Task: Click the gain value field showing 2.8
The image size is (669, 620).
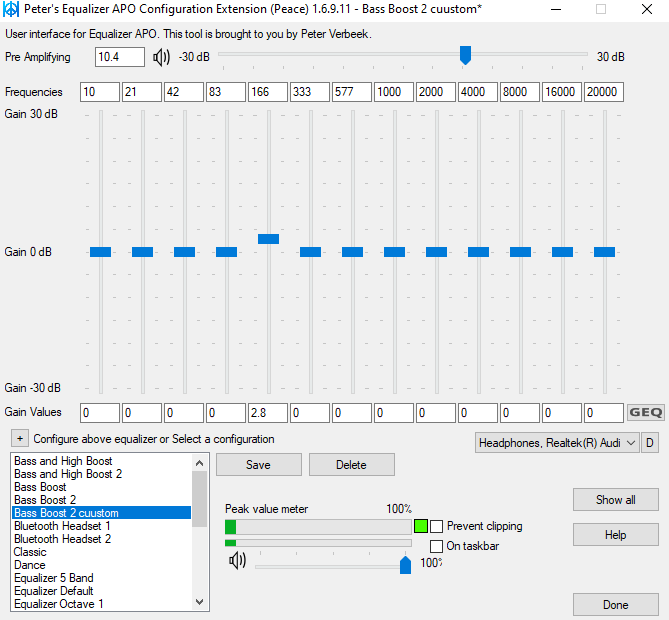Action: click(268, 413)
